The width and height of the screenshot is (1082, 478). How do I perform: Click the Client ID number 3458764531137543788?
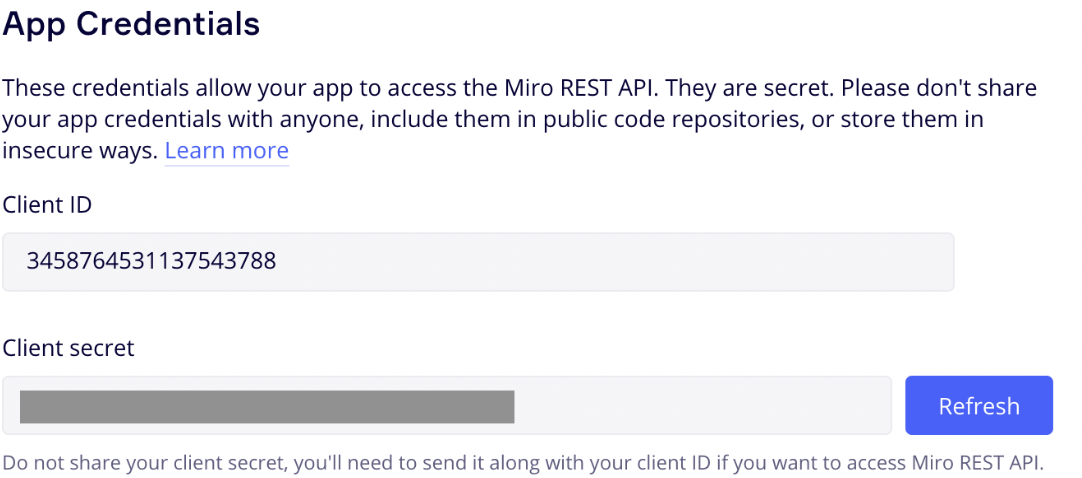coord(151,261)
